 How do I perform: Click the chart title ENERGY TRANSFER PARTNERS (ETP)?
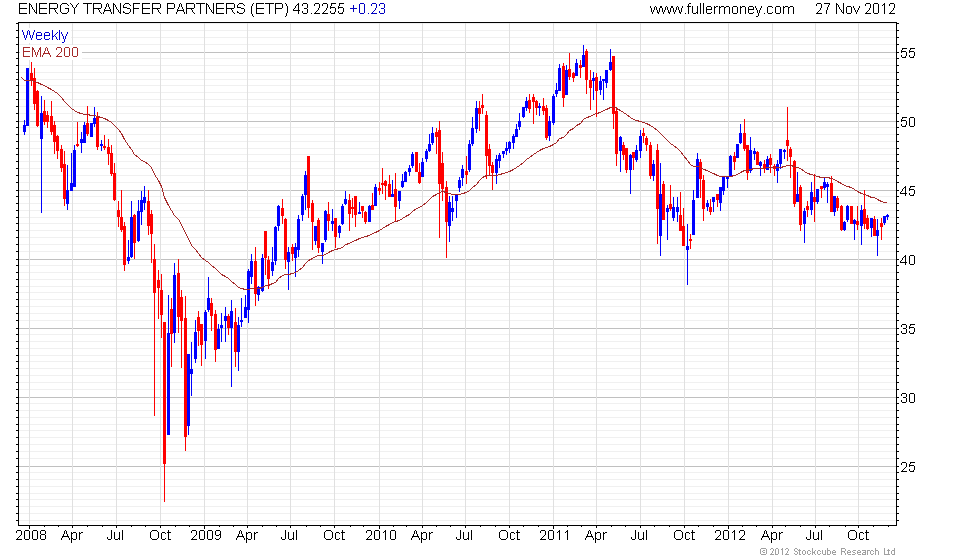coord(153,9)
